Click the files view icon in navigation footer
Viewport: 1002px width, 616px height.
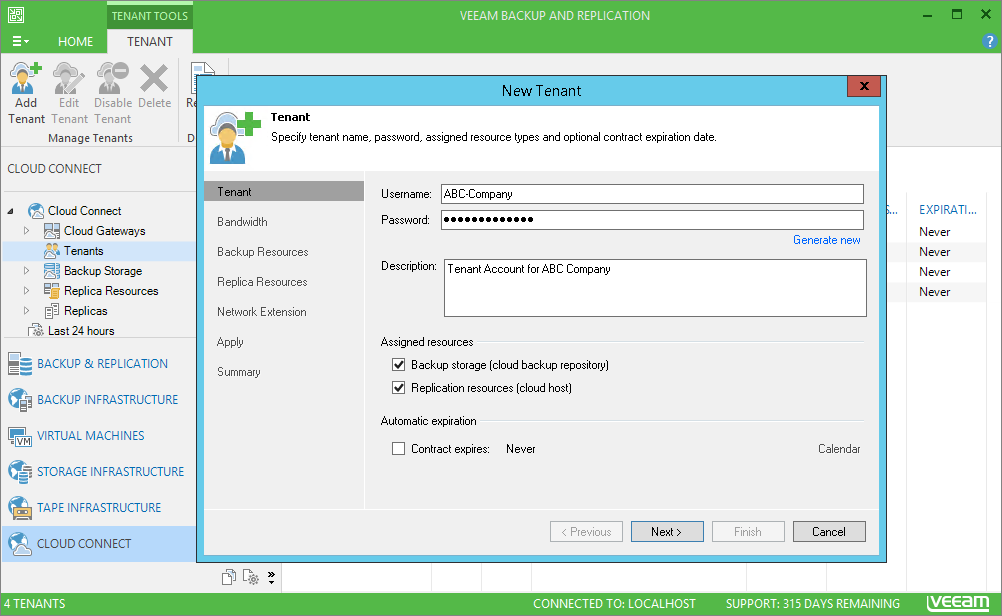(229, 578)
